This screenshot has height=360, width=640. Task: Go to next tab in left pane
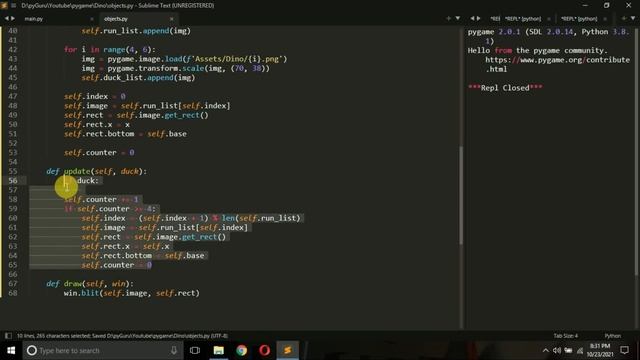pyautogui.click(x=13, y=18)
